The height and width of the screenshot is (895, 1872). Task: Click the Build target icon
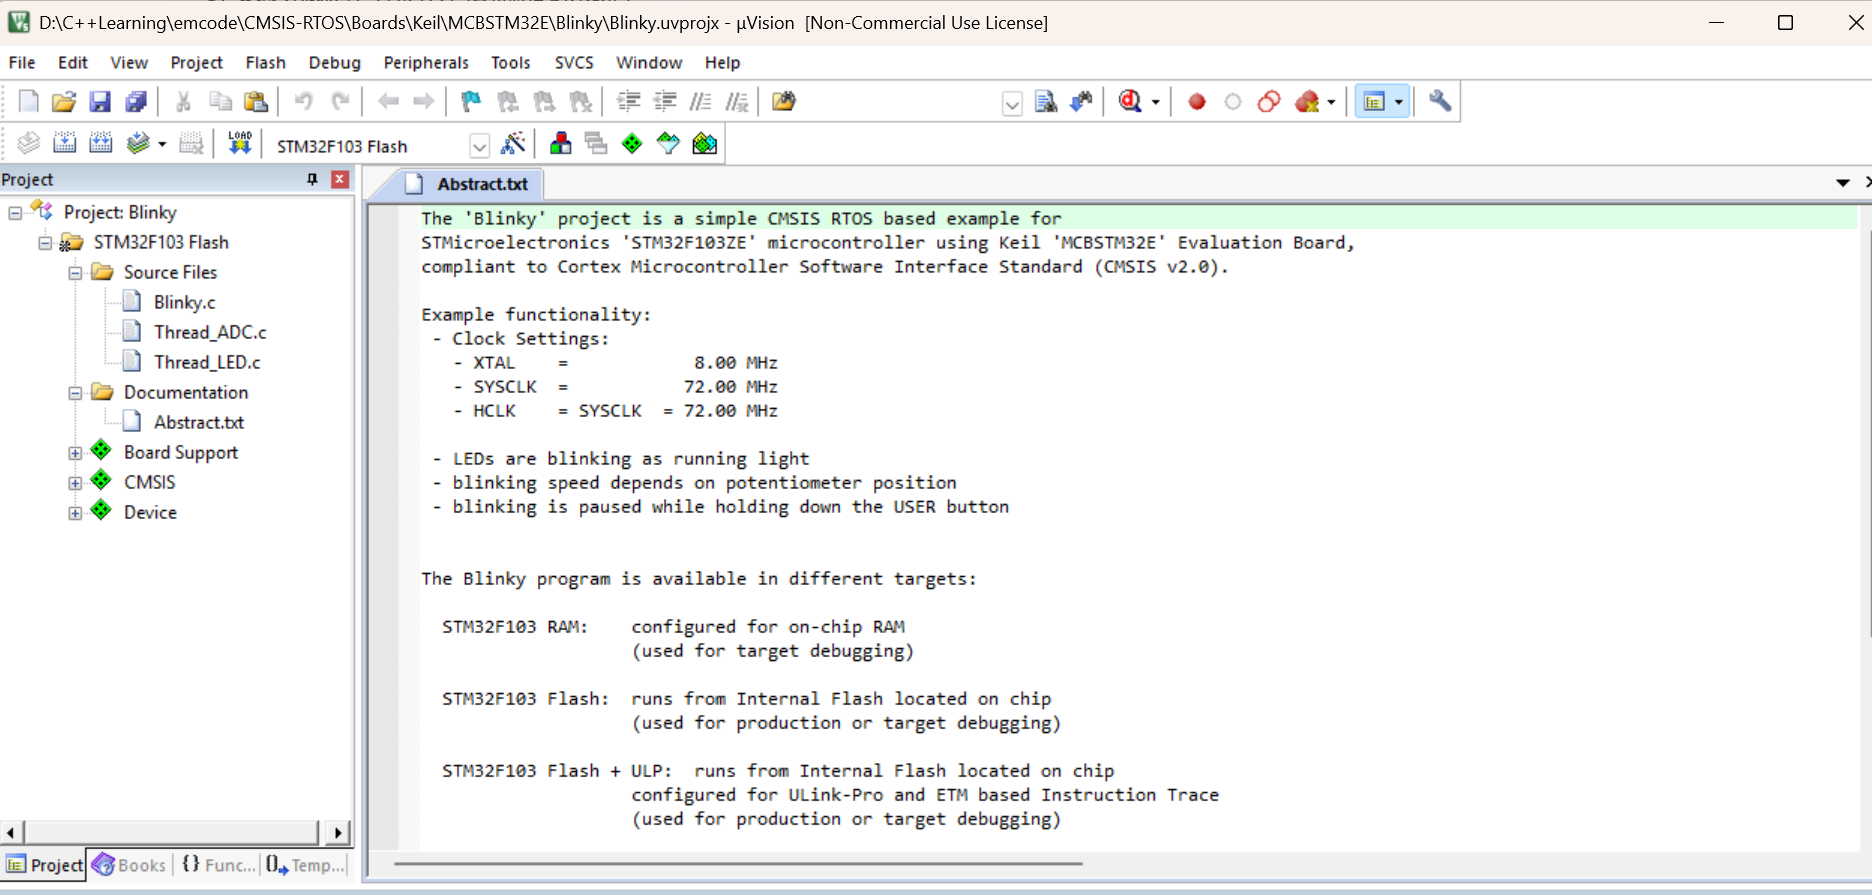[x=65, y=144]
